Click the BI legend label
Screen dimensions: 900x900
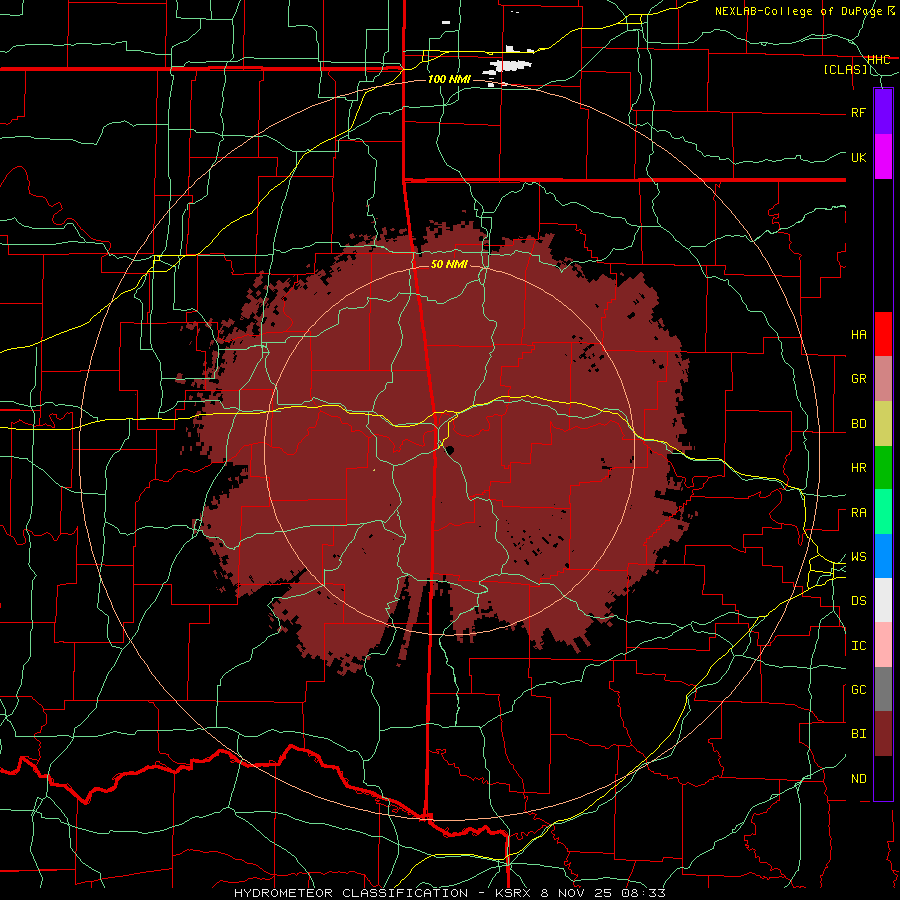(858, 734)
